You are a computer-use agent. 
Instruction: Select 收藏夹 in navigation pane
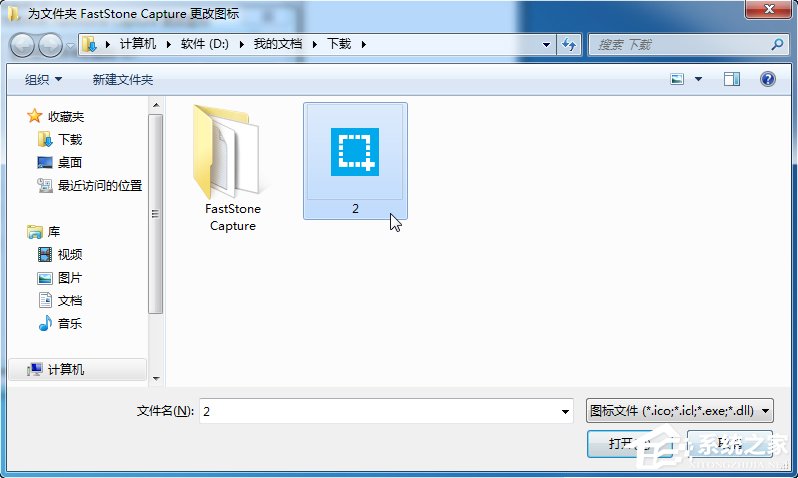click(66, 117)
